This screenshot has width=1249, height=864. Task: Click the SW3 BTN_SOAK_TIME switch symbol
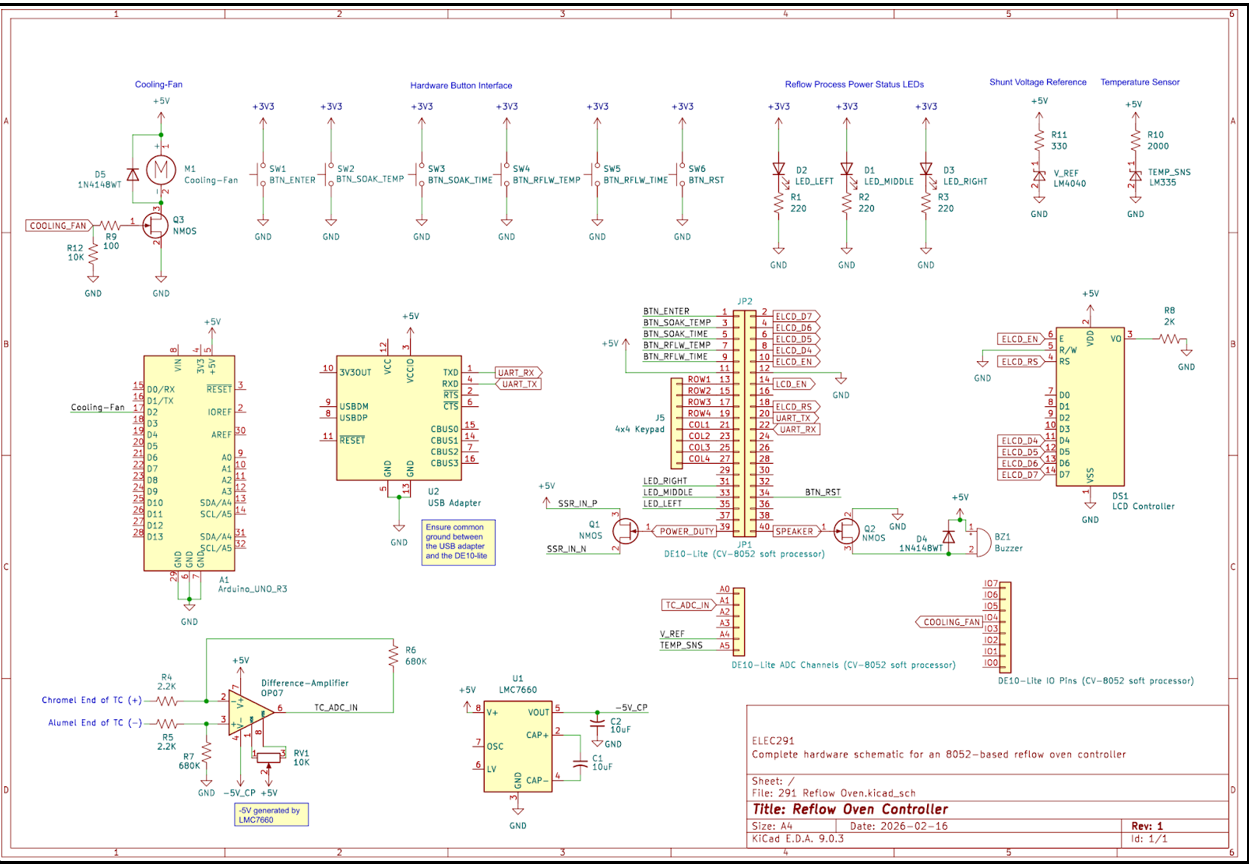click(420, 174)
